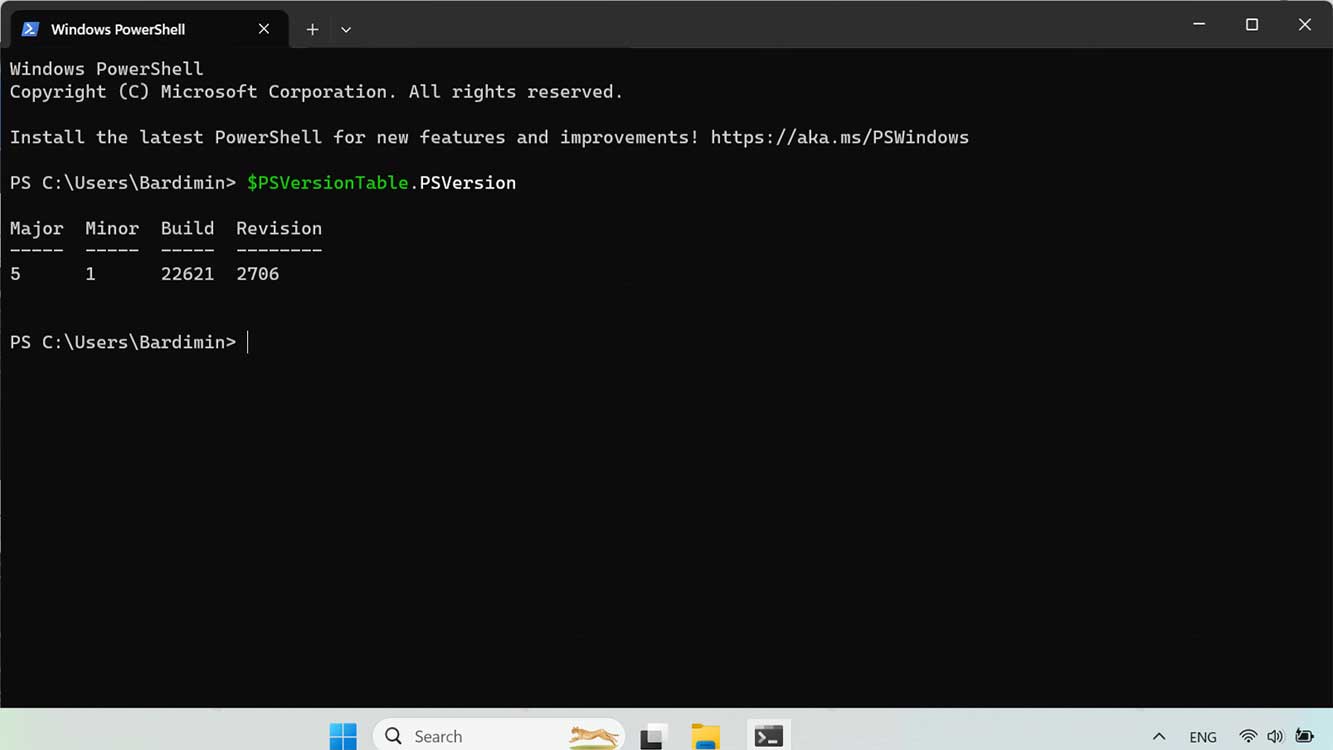The height and width of the screenshot is (750, 1333).
Task: Click the Major value 5
Action: [15, 274]
